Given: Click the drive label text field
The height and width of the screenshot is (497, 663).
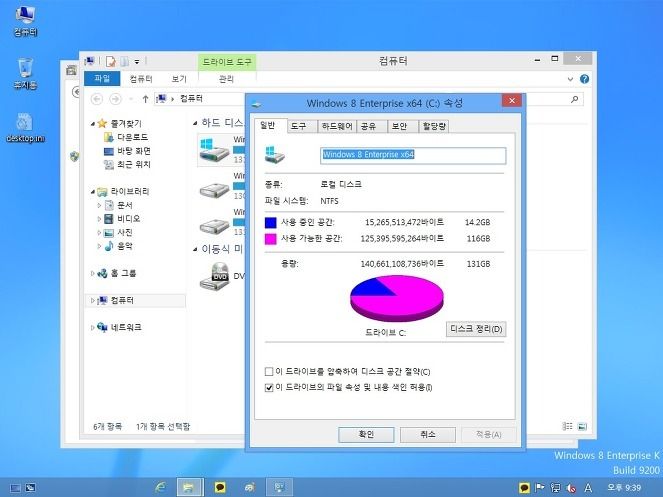Looking at the screenshot, I should (413, 155).
